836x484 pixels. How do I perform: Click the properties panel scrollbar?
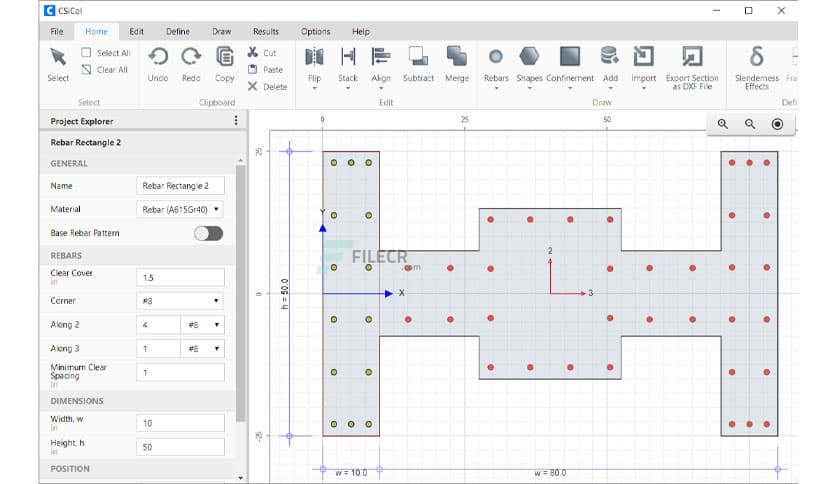(240, 293)
